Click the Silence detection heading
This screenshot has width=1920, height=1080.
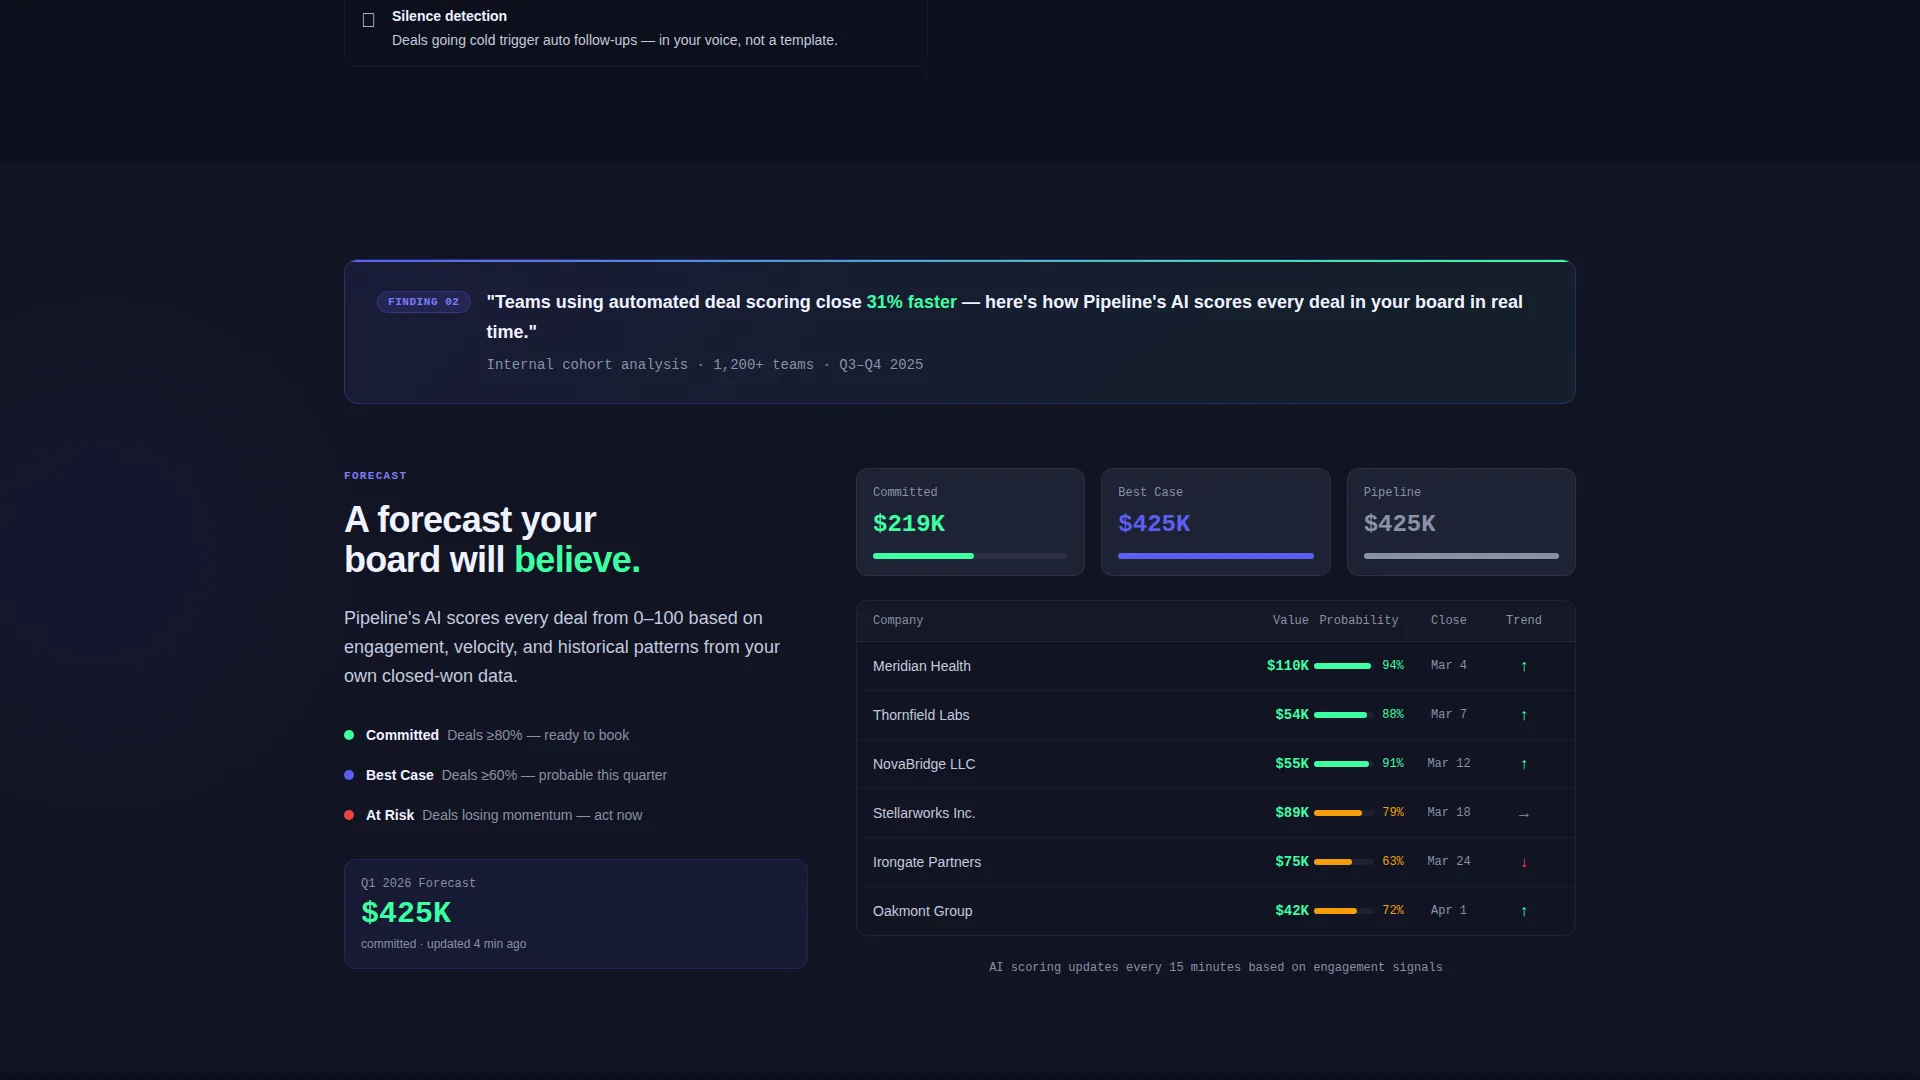pyautogui.click(x=449, y=16)
